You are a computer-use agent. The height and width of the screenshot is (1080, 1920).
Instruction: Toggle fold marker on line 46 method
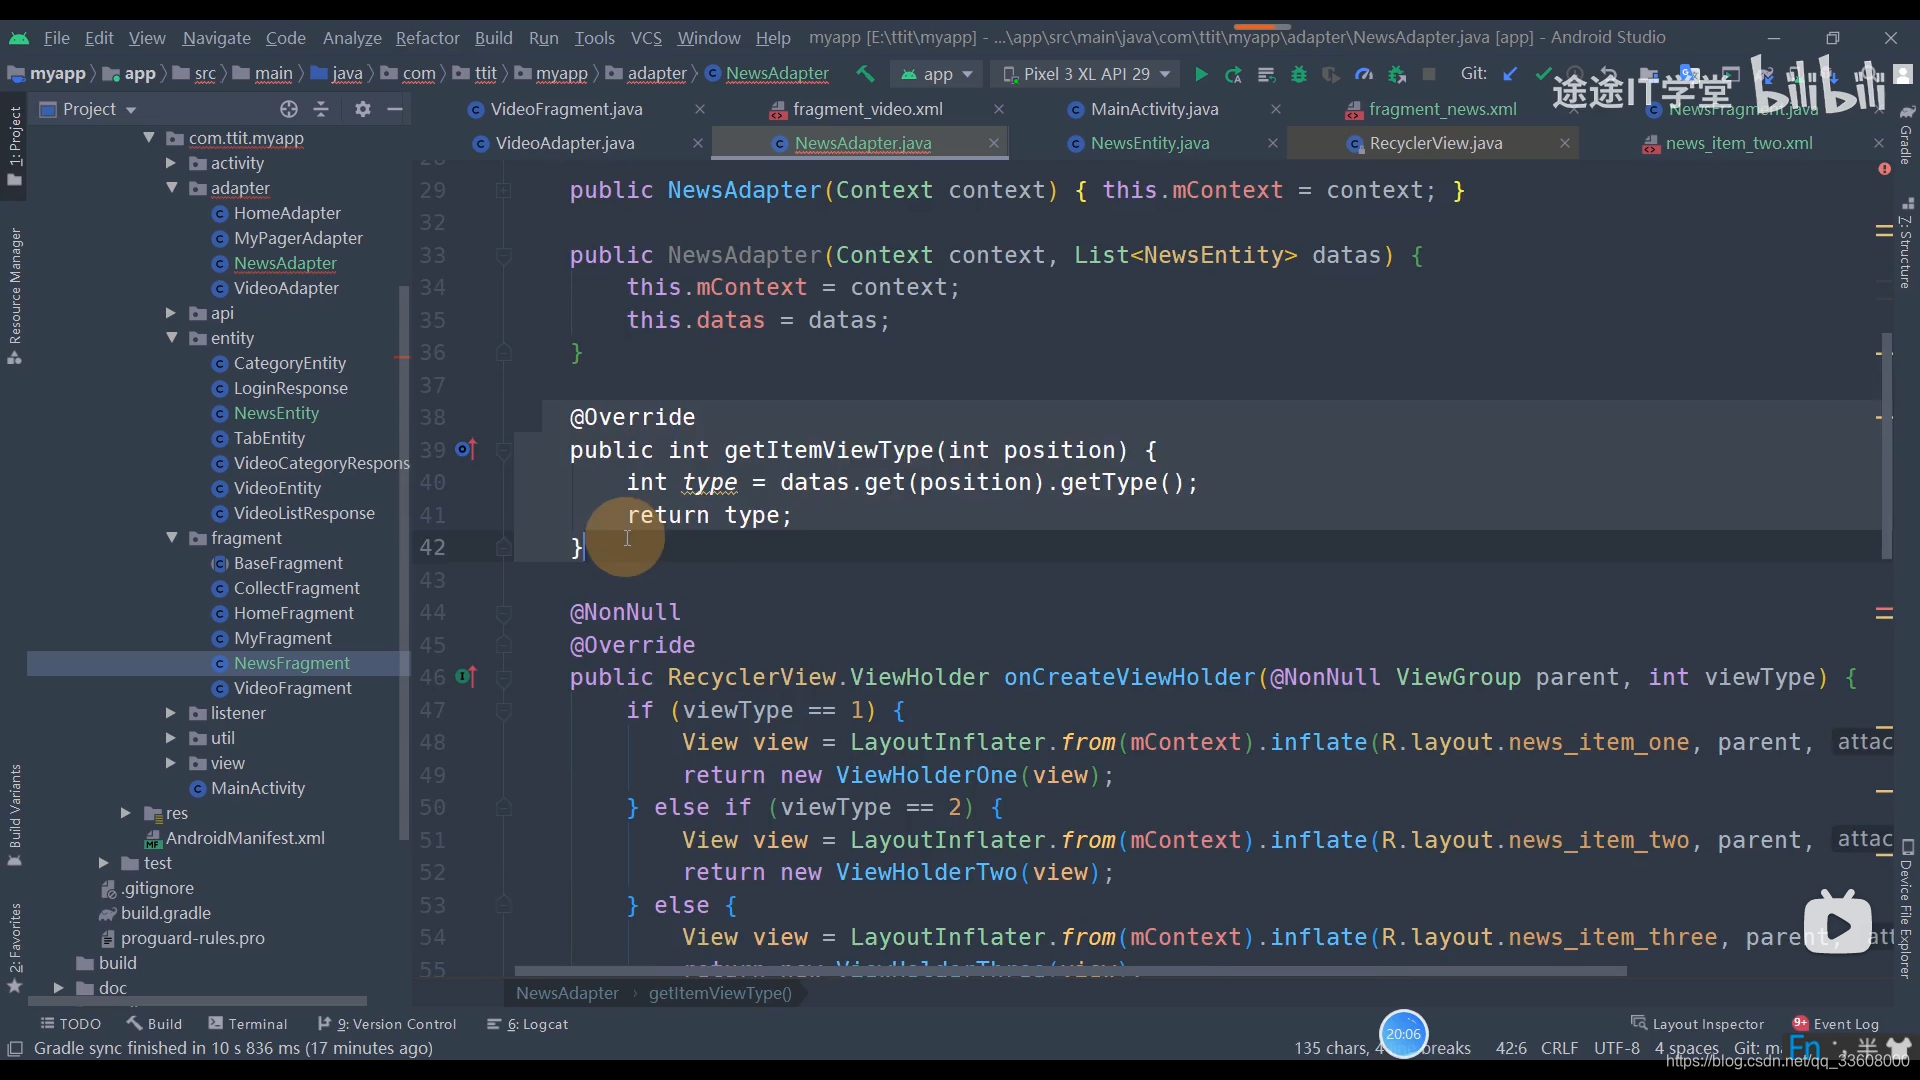point(504,678)
